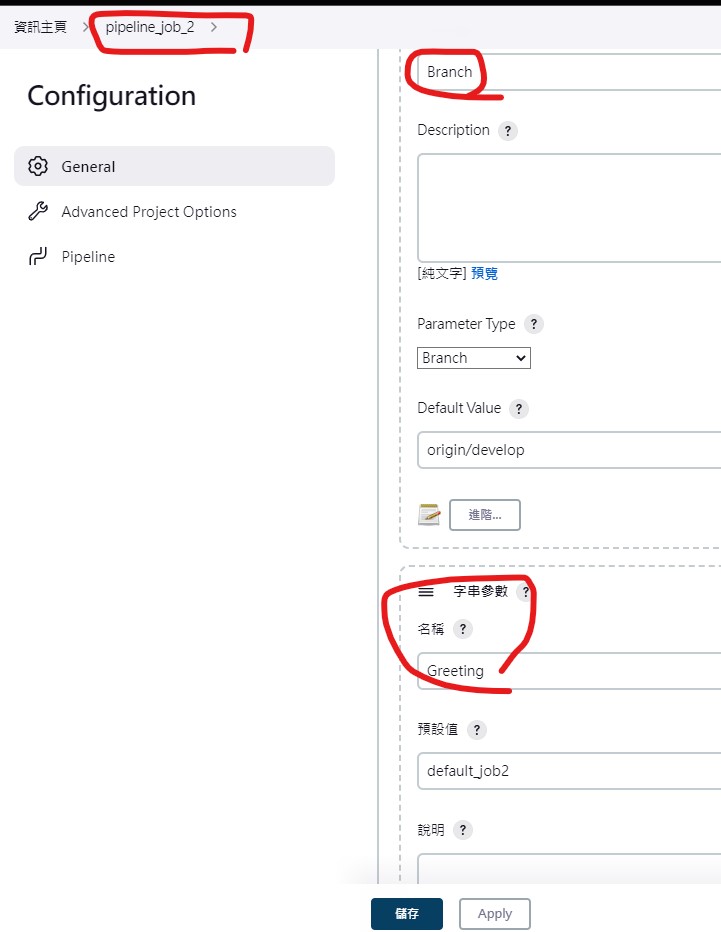721x932 pixels.
Task: Grab the drag handle of 字串參數
Action: 426,591
